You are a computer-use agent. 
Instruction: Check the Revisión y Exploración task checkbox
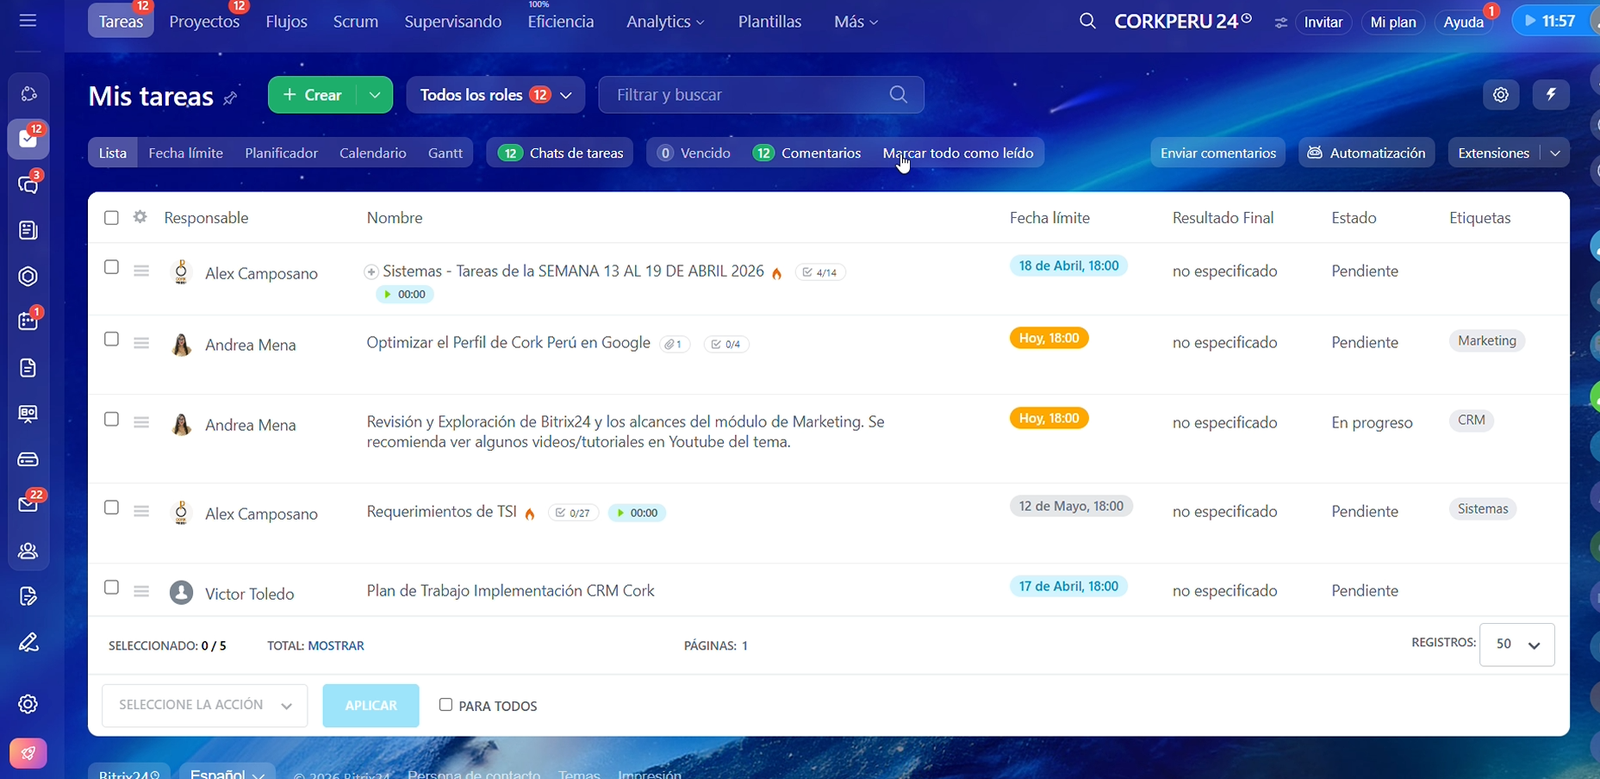pos(111,419)
